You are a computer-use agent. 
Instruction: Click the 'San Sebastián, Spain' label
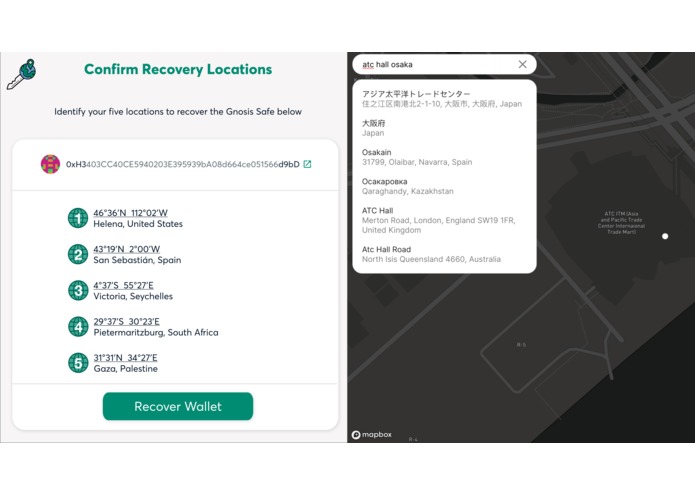137,260
